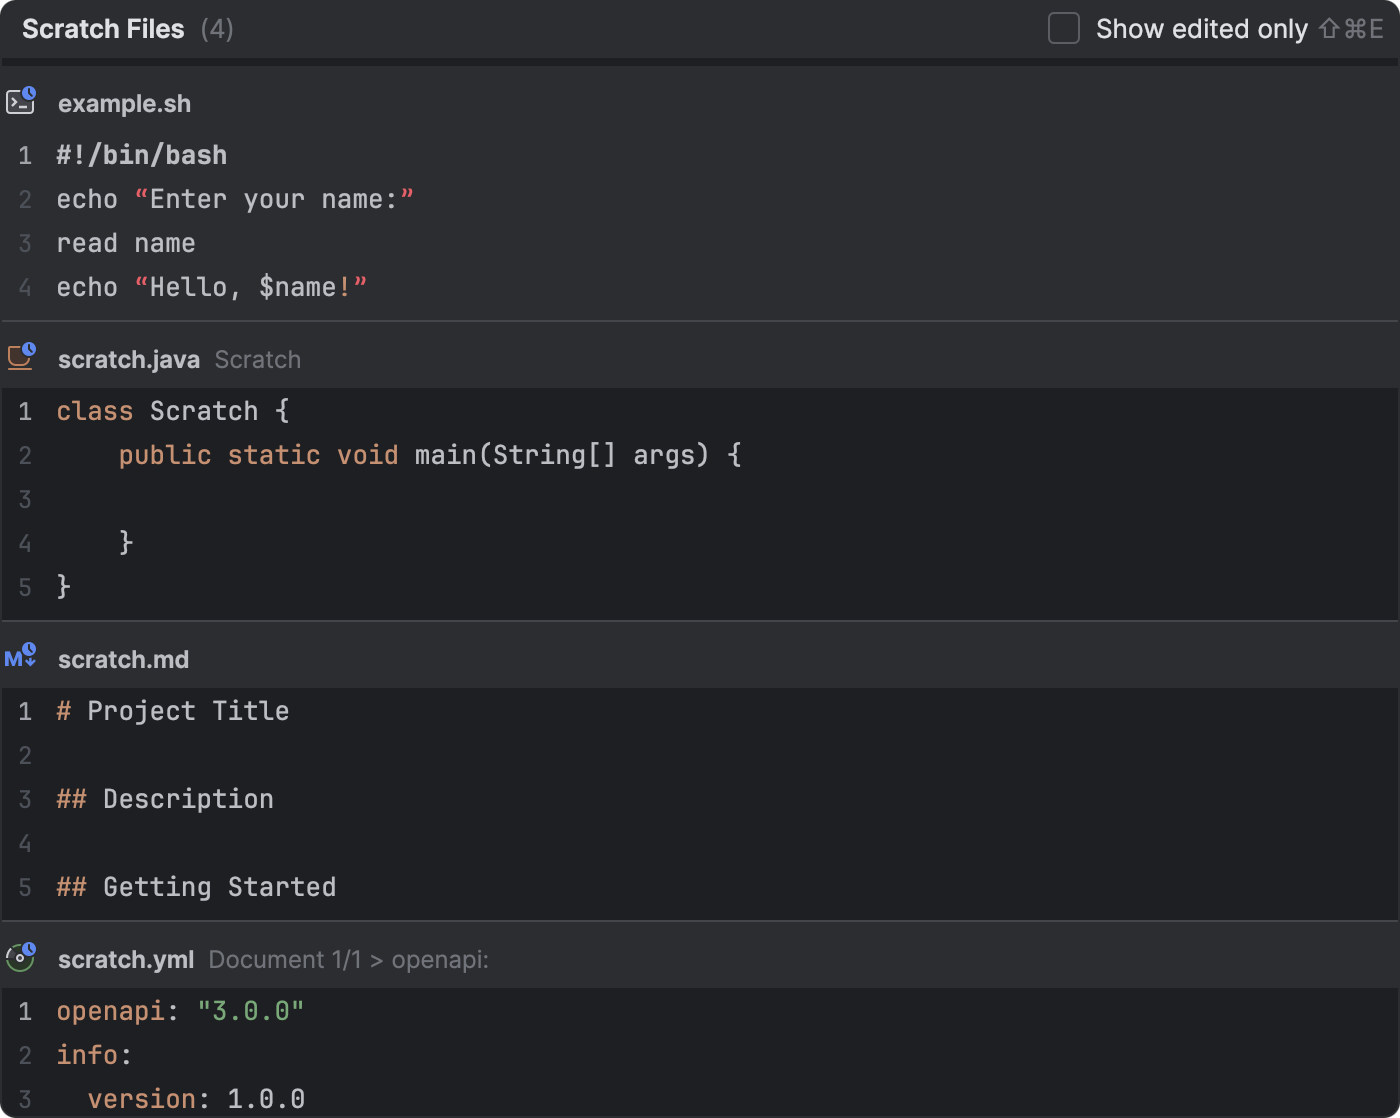Click the M symbol of the scratch.md icon

[14, 658]
